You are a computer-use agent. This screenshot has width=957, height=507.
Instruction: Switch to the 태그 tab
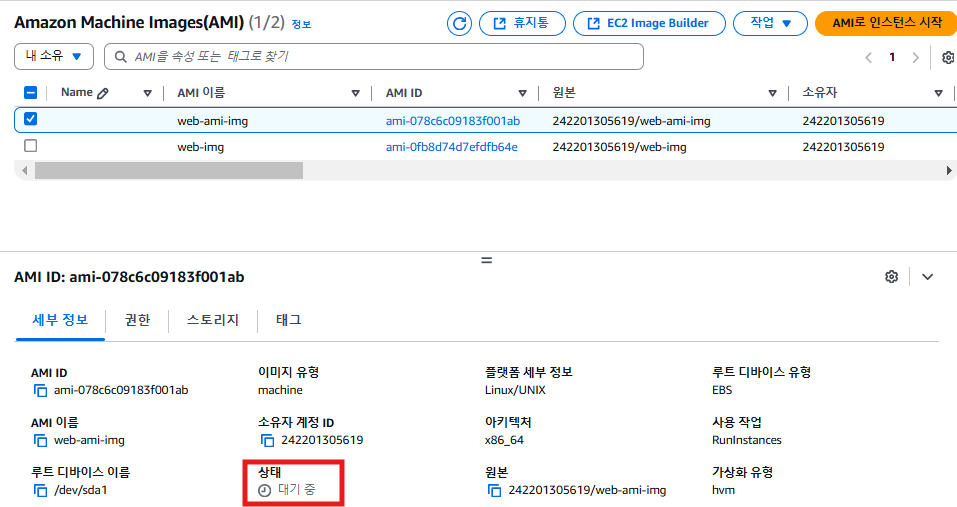pyautogui.click(x=289, y=320)
